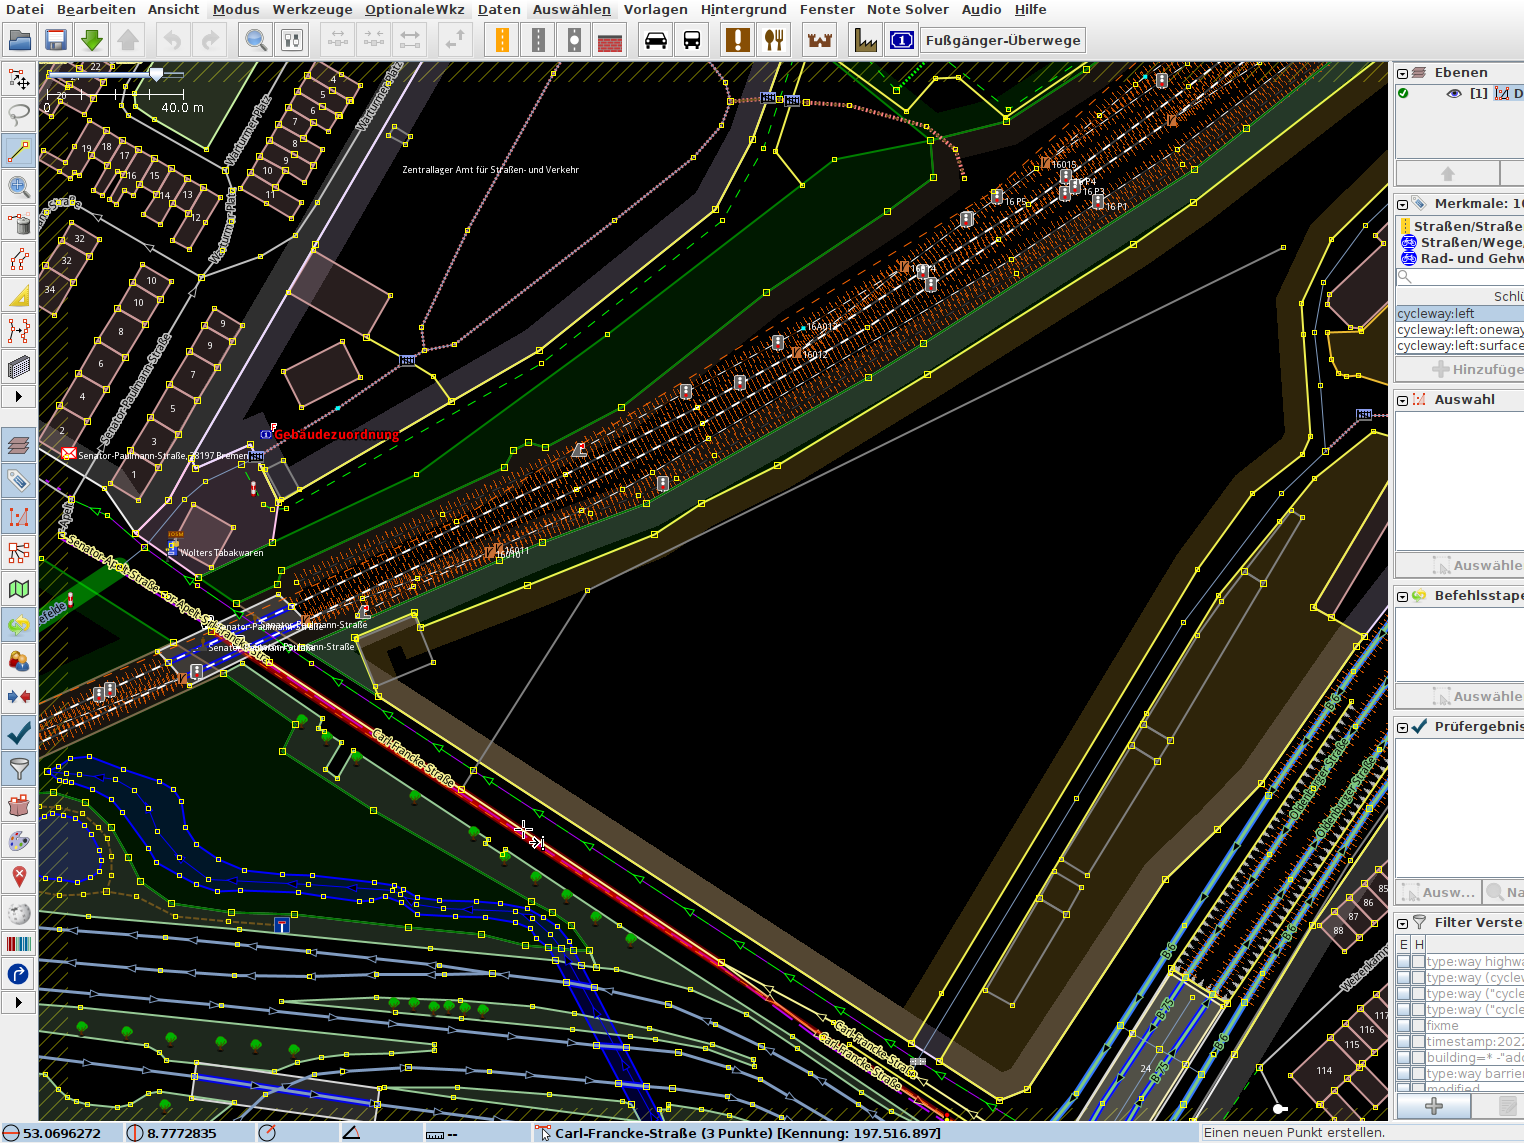Collapse the Ebenen panel
The image size is (1524, 1143).
(1403, 73)
